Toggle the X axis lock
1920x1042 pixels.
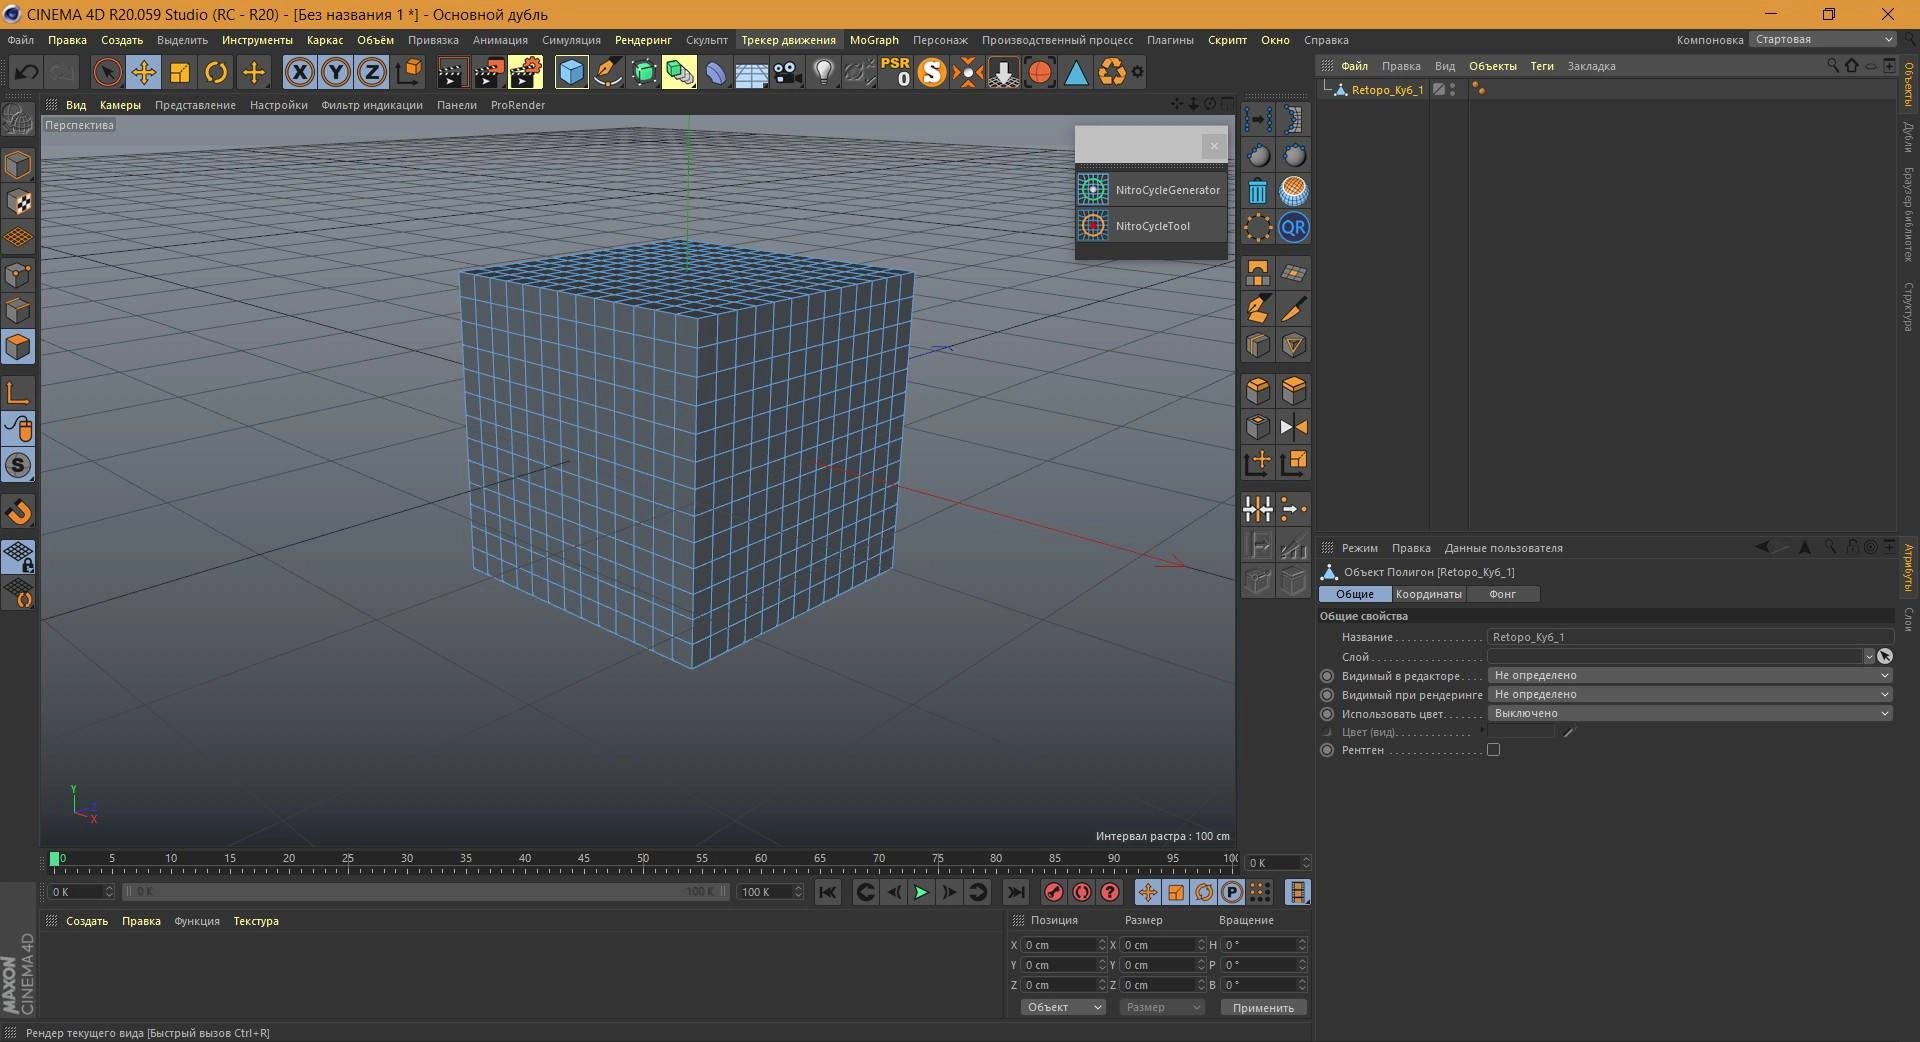[x=299, y=72]
